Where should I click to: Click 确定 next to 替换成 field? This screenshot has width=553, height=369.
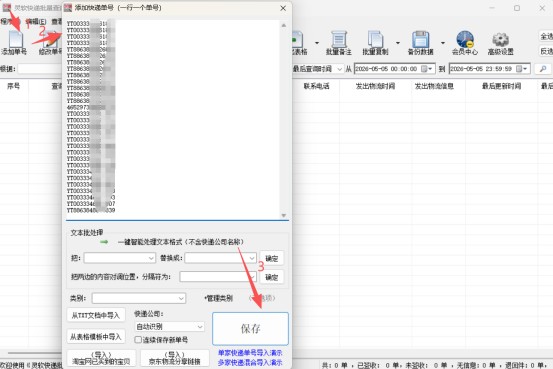tap(271, 258)
